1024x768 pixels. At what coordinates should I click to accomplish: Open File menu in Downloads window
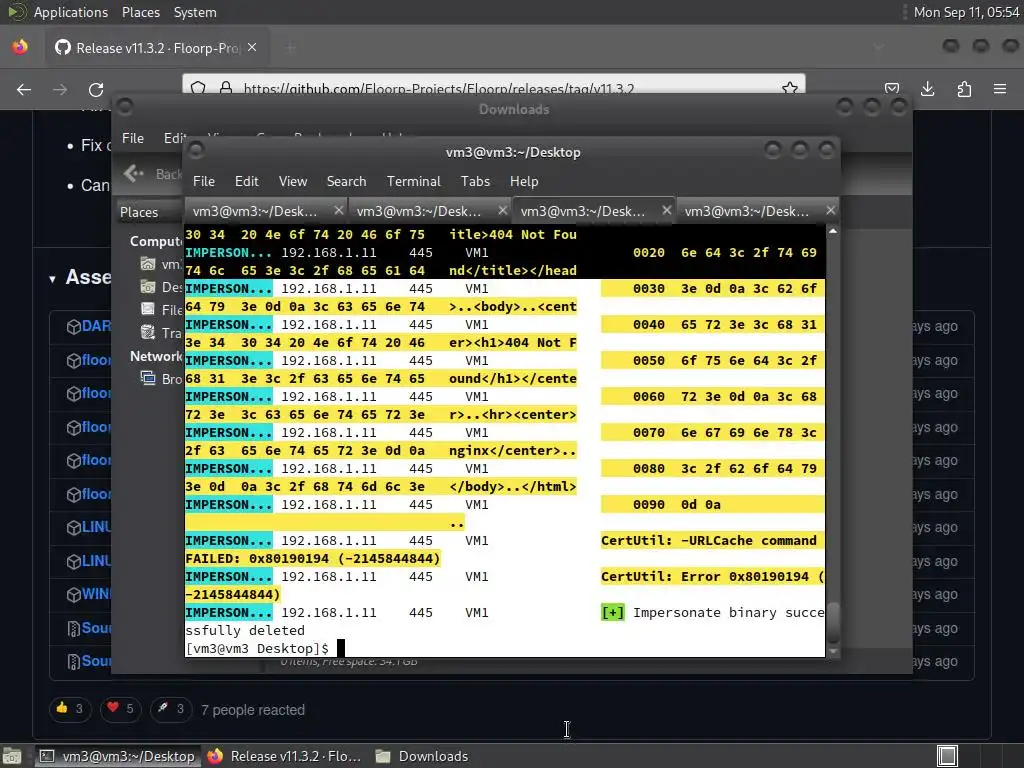click(133, 138)
